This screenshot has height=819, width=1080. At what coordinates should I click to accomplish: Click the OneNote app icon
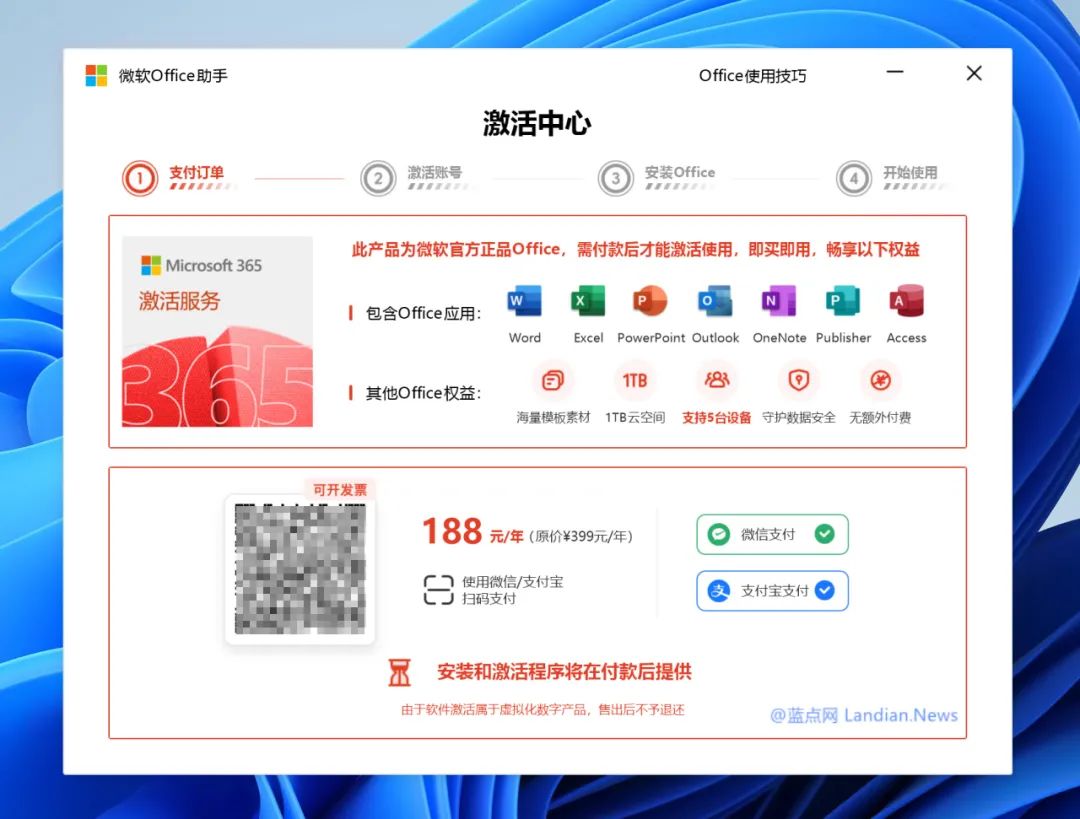click(x=779, y=301)
